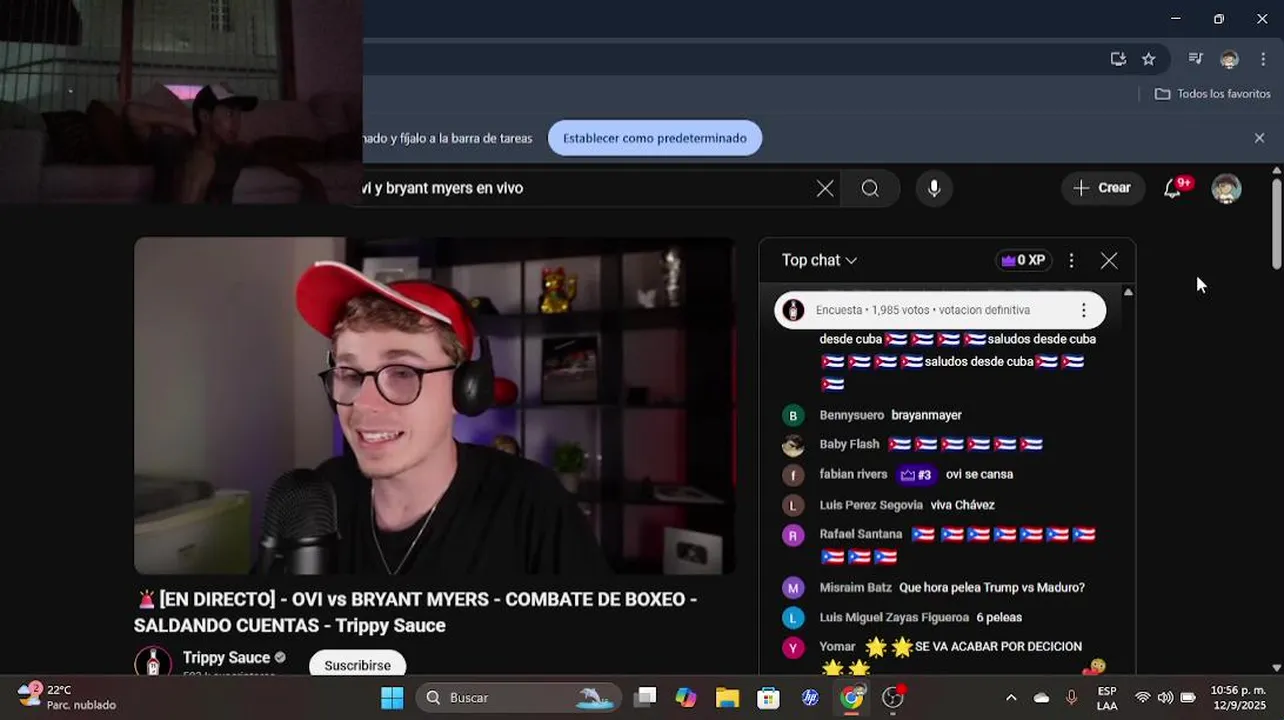Open the YouTube account avatar menu
Screen dimensions: 1284x720
(x=1226, y=188)
